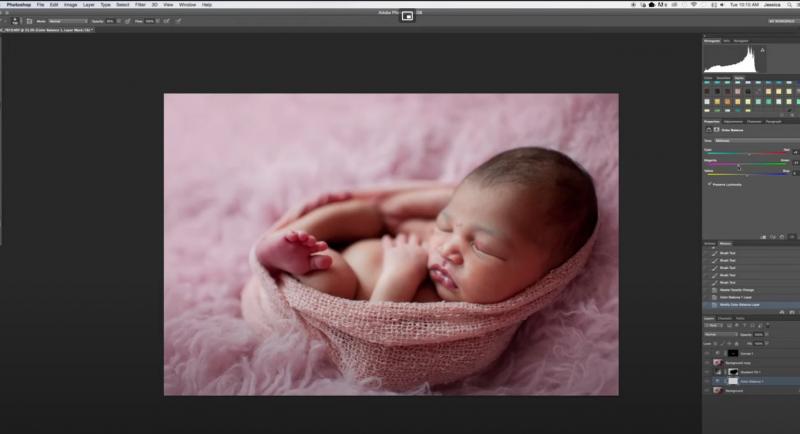Hide the Background copy layer
This screenshot has height=434, width=800.
click(x=708, y=362)
